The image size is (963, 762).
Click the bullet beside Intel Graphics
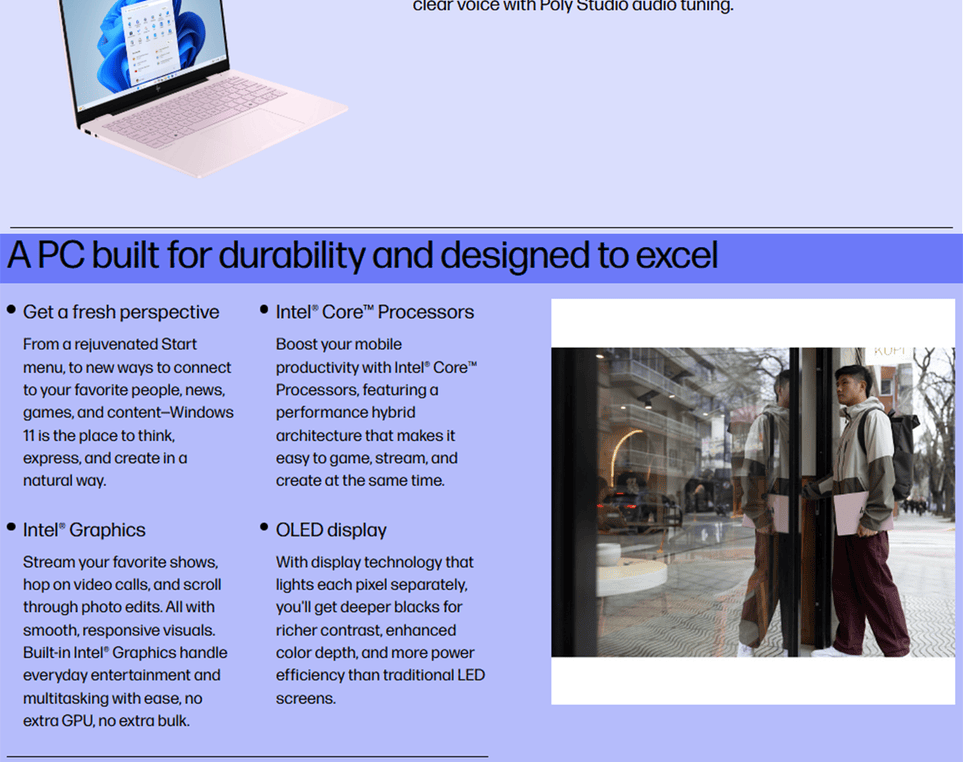coord(11,527)
